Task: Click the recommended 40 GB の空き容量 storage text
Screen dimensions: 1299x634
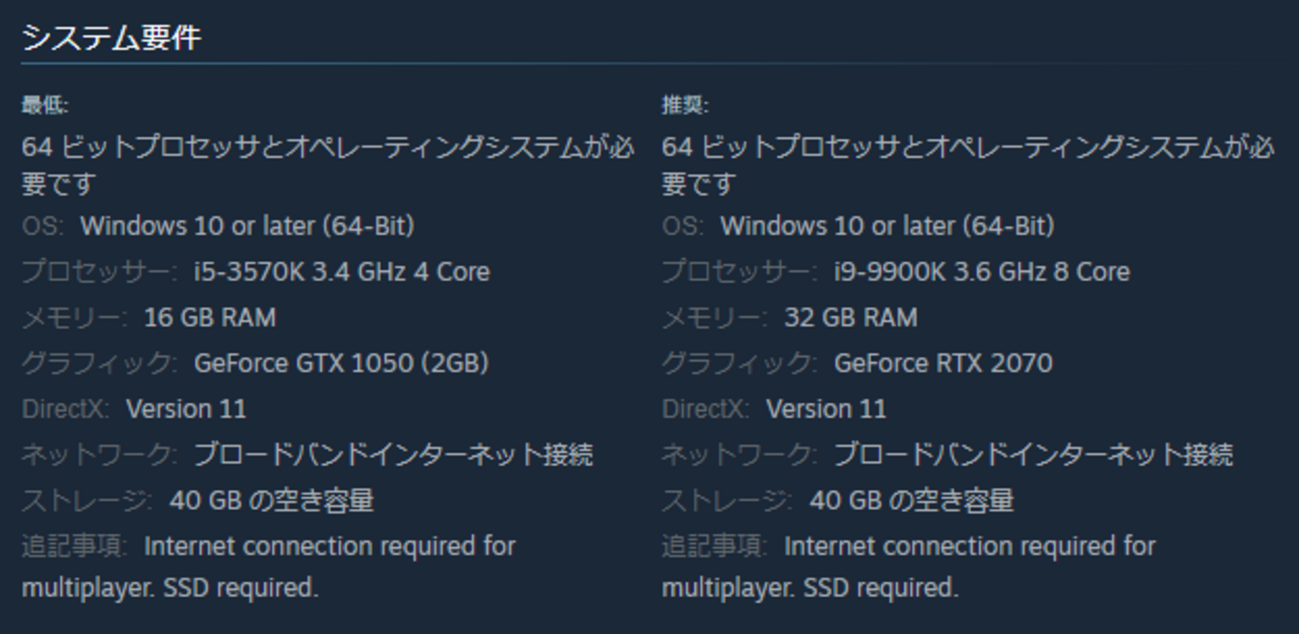Action: [911, 500]
